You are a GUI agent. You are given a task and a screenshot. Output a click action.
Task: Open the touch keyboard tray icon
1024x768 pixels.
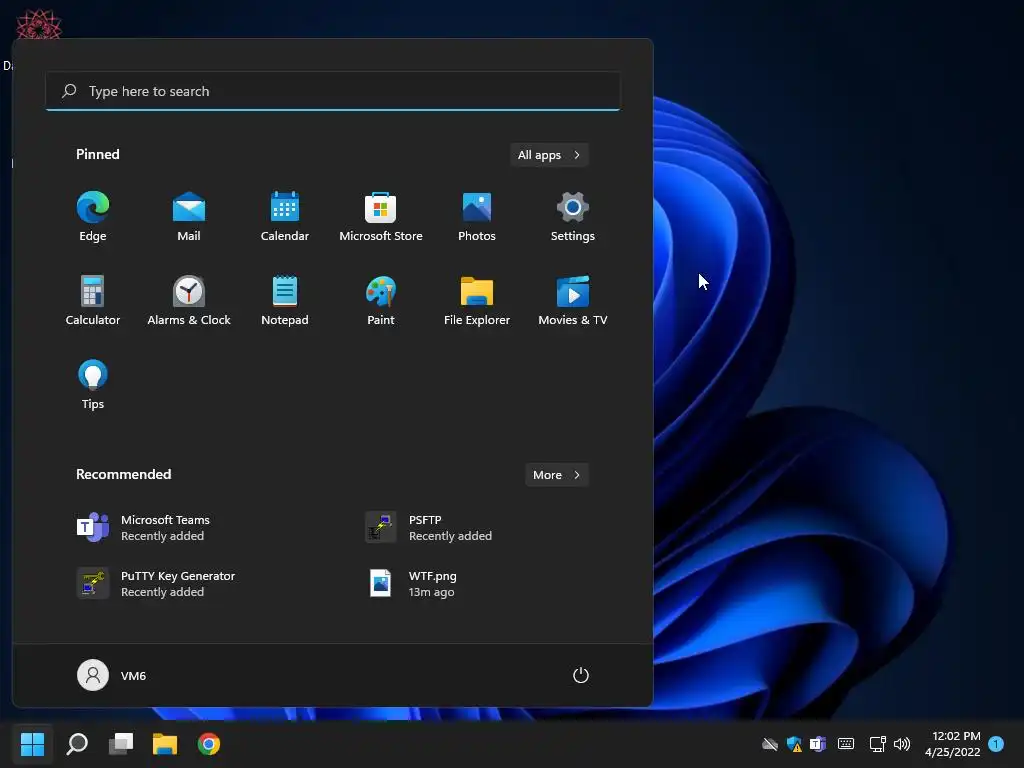pos(846,744)
